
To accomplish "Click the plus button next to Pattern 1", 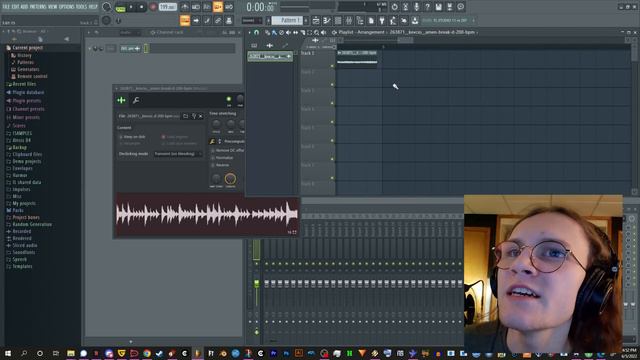I will click(x=306, y=20).
